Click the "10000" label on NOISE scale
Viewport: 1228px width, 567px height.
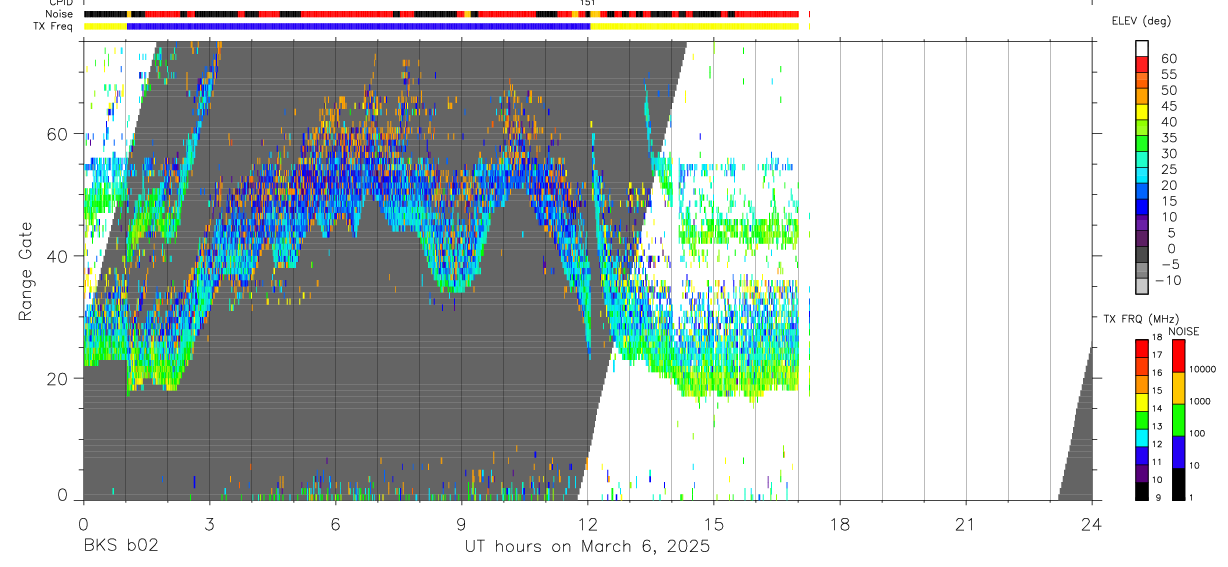click(x=1203, y=369)
